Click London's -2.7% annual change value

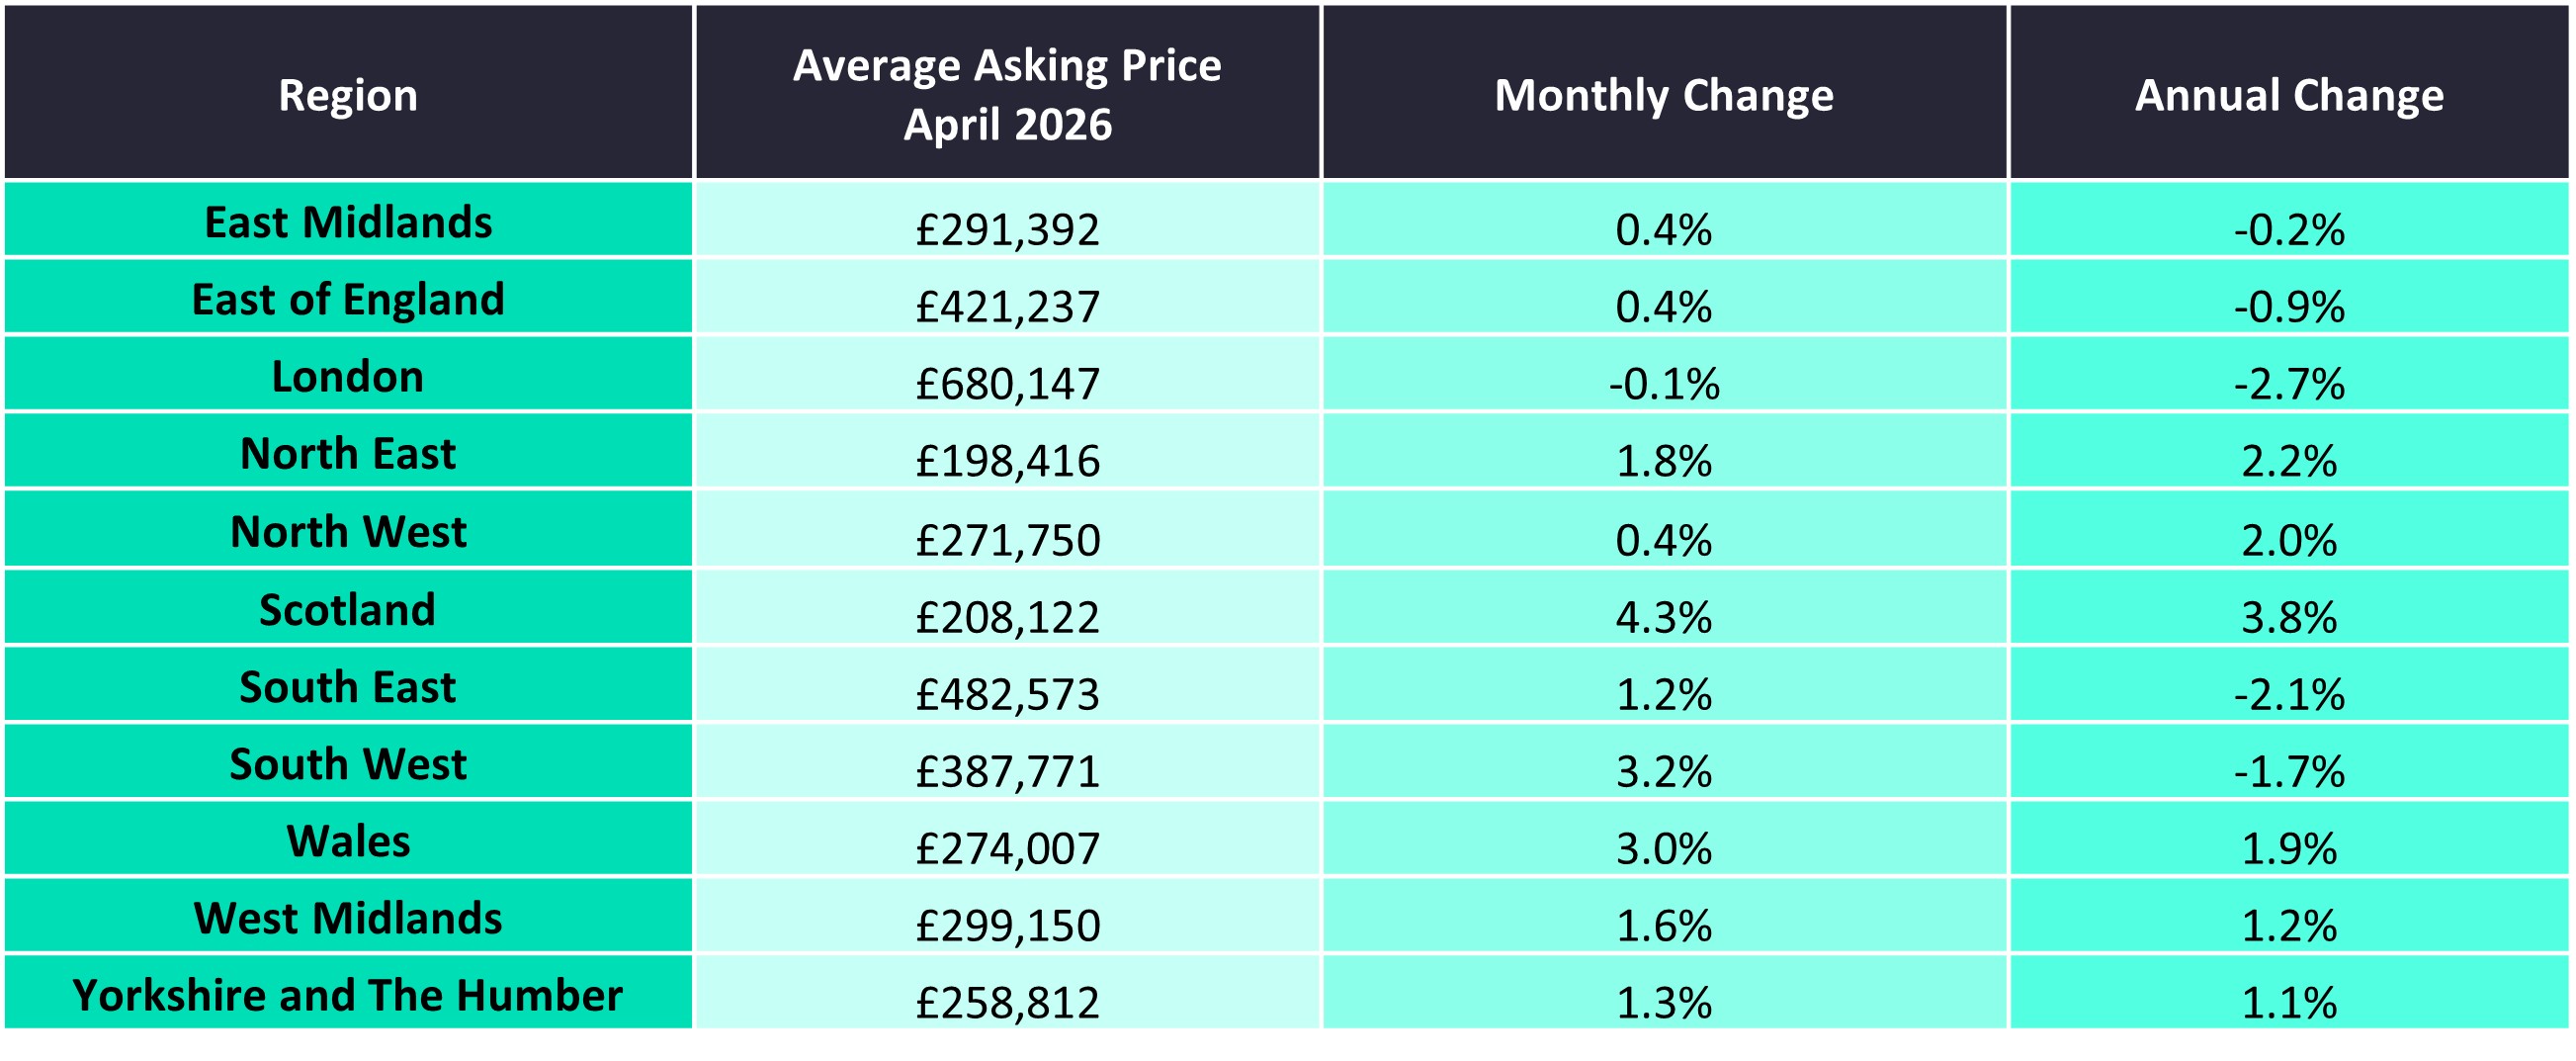tap(2289, 384)
